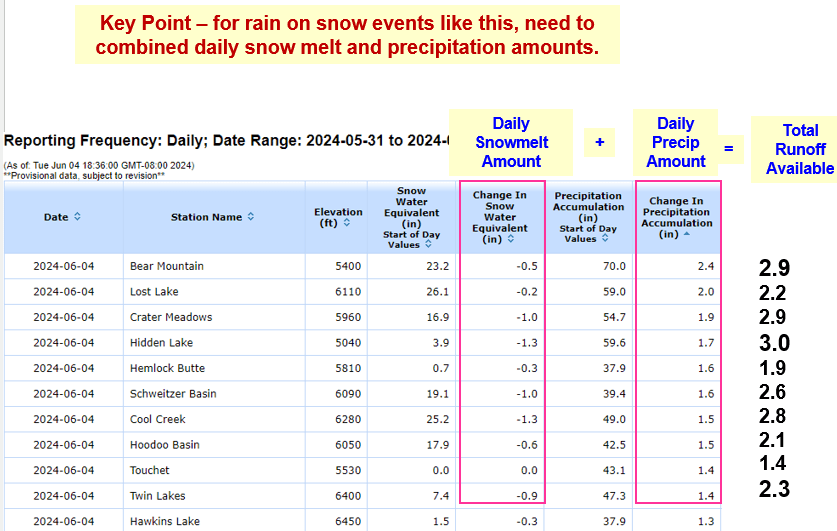
Task: Click the Daily Snowmelt Amount yellow label
Action: [x=511, y=142]
